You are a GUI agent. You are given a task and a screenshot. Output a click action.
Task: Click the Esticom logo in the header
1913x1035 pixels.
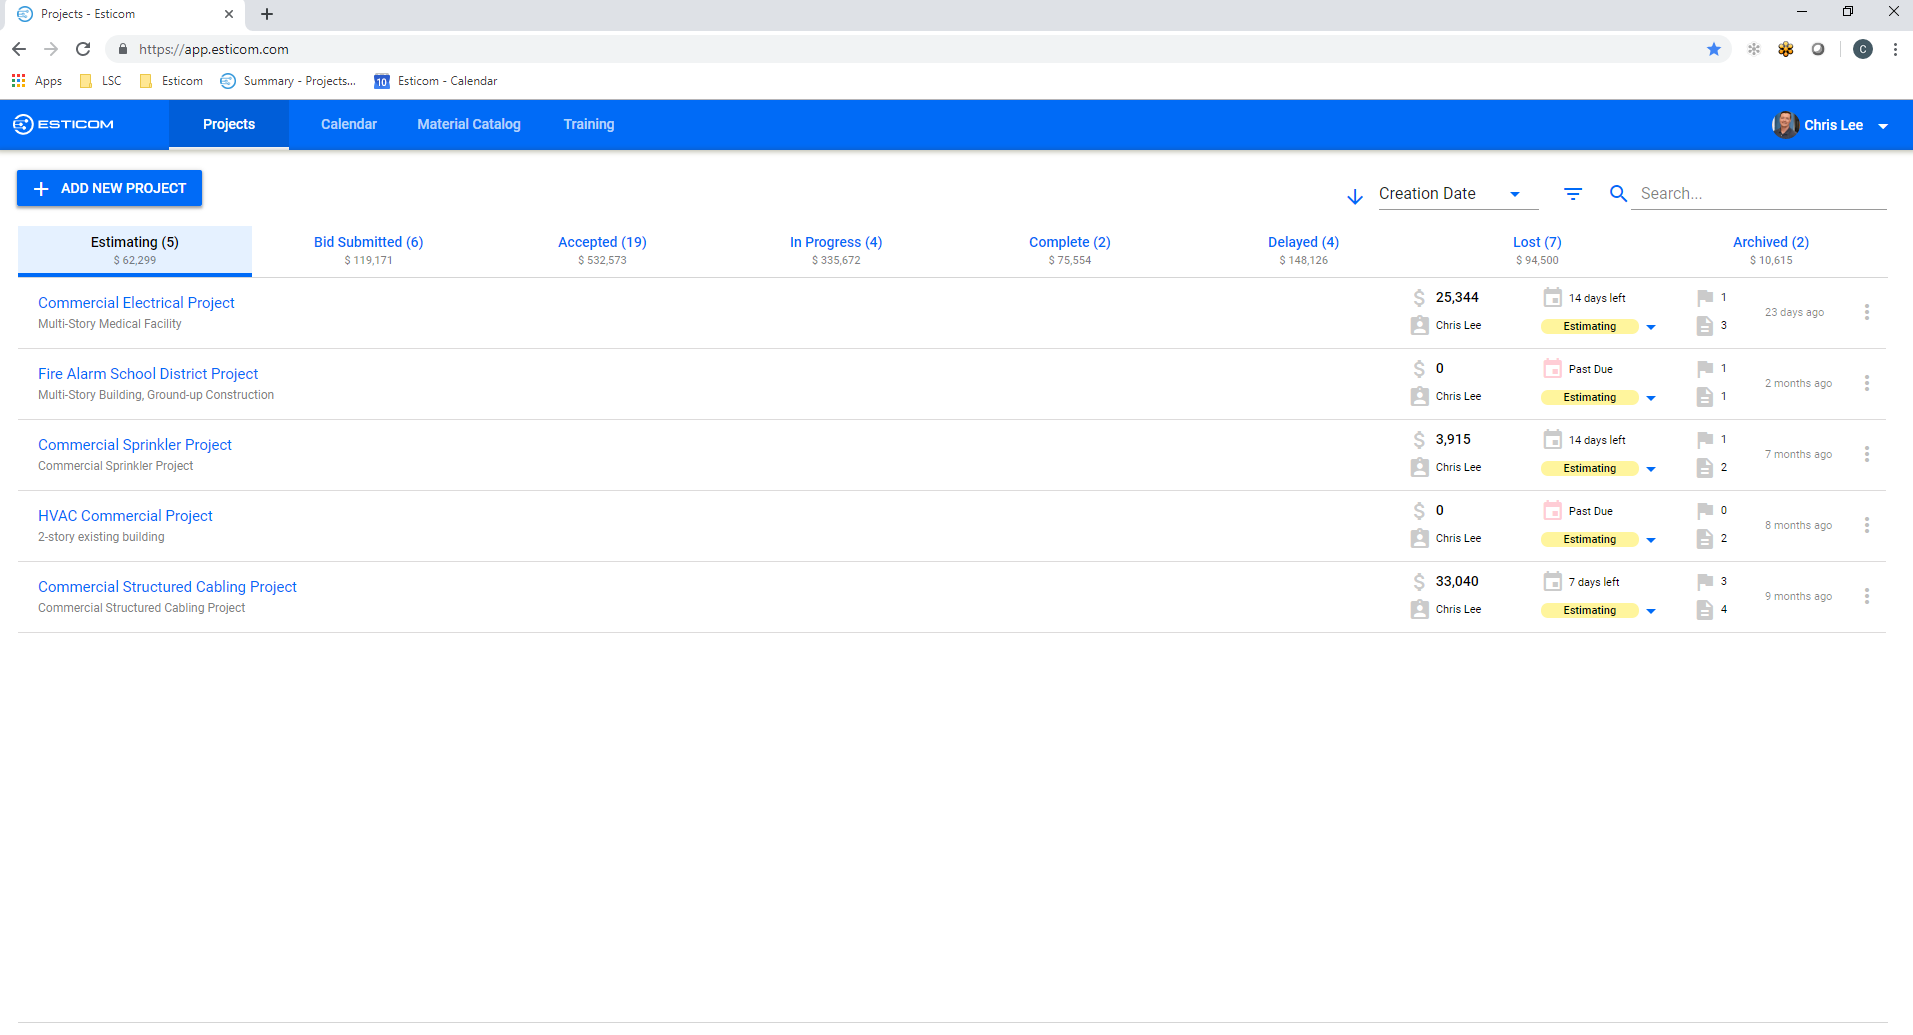(63, 124)
